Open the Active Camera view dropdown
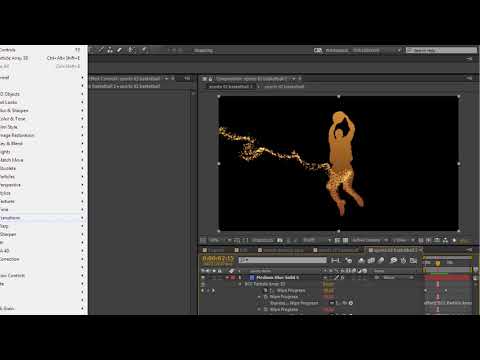Image resolution: width=480 pixels, height=360 pixels. click(x=370, y=240)
